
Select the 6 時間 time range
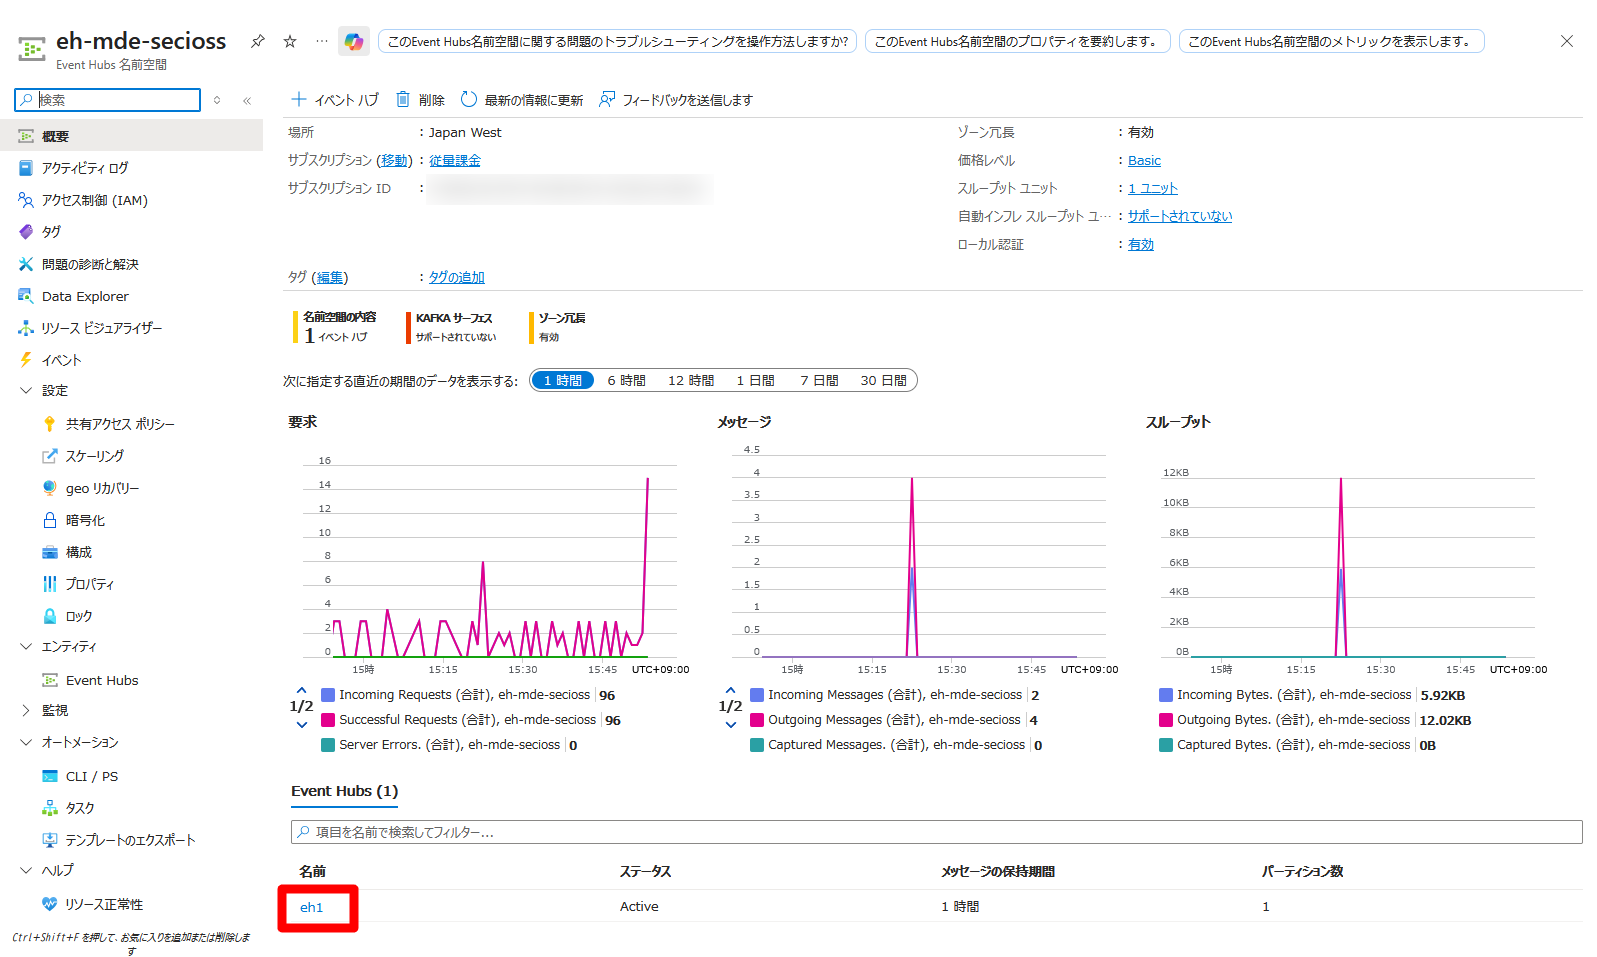[x=626, y=380]
